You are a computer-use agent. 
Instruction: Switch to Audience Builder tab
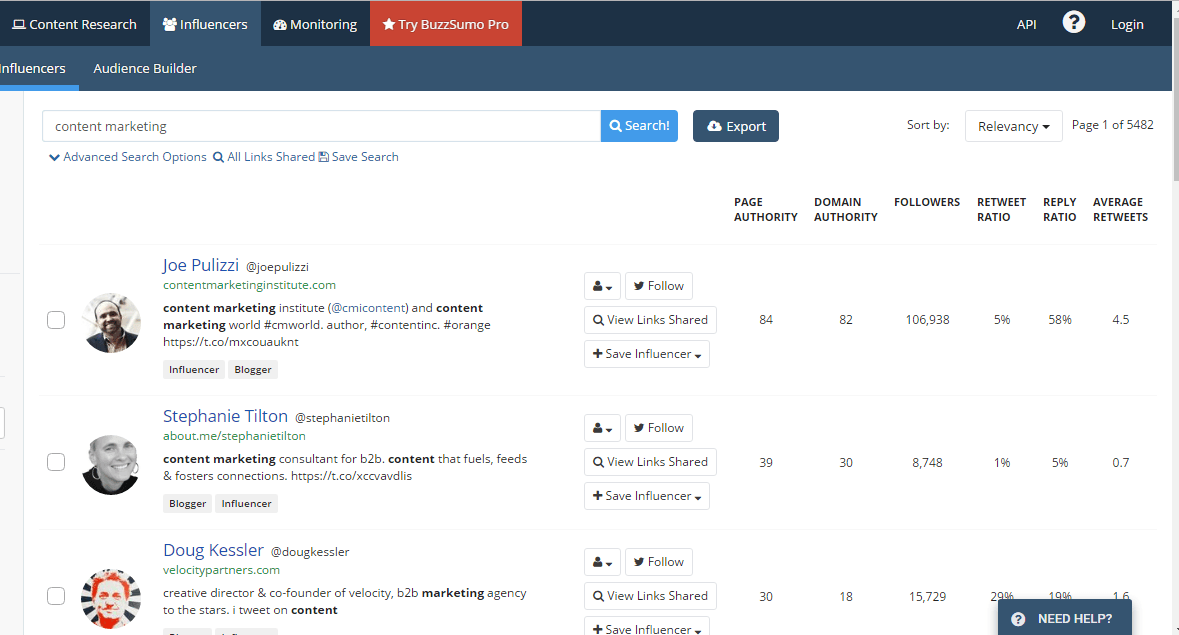tap(144, 68)
